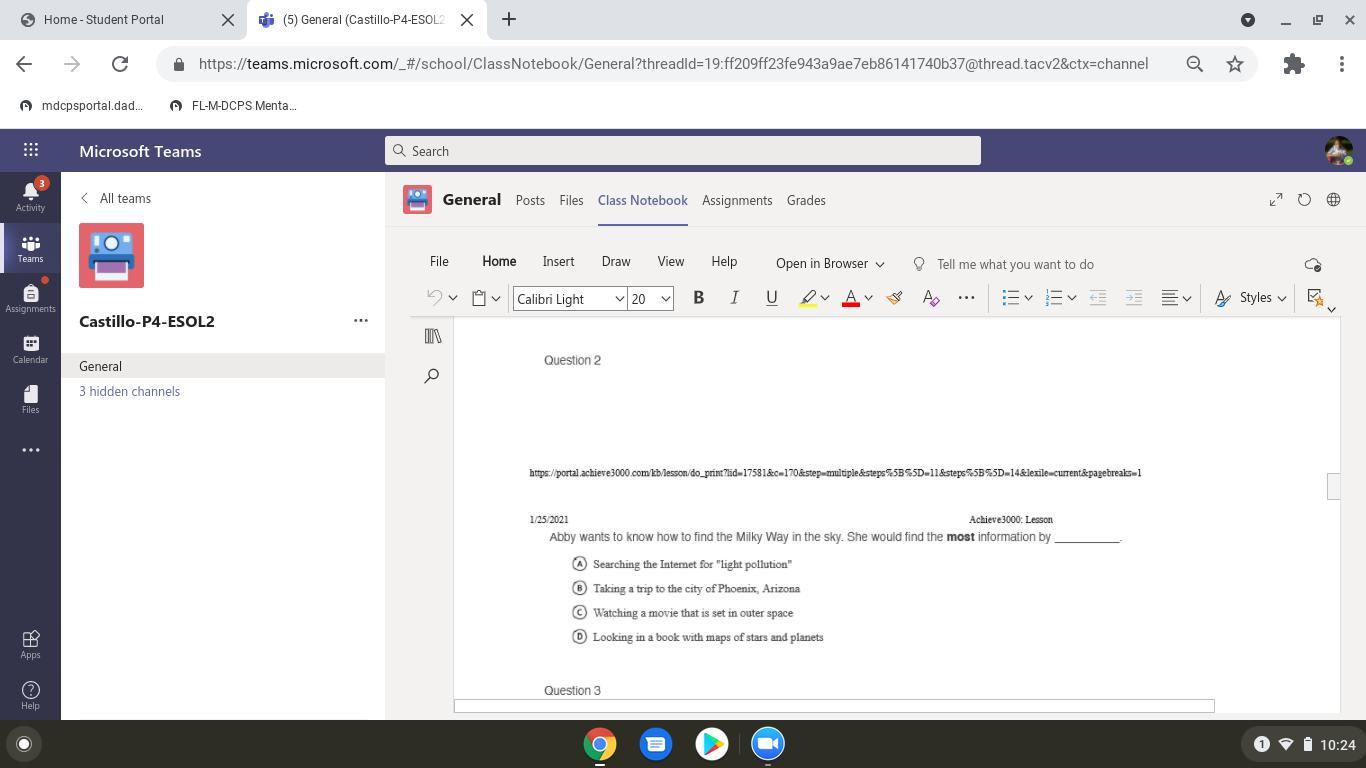Open Teams Help
Viewport: 1366px width, 768px height.
(30, 695)
